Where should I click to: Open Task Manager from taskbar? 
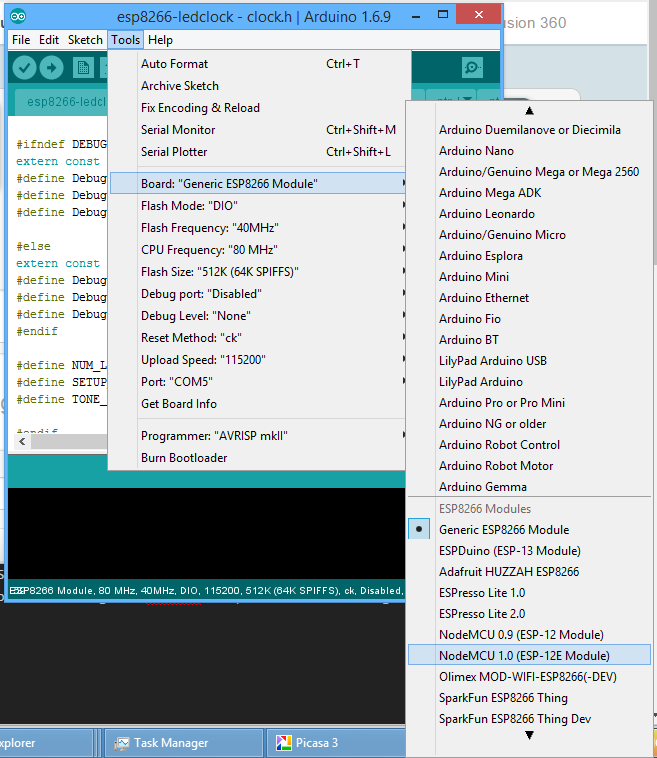(x=184, y=743)
